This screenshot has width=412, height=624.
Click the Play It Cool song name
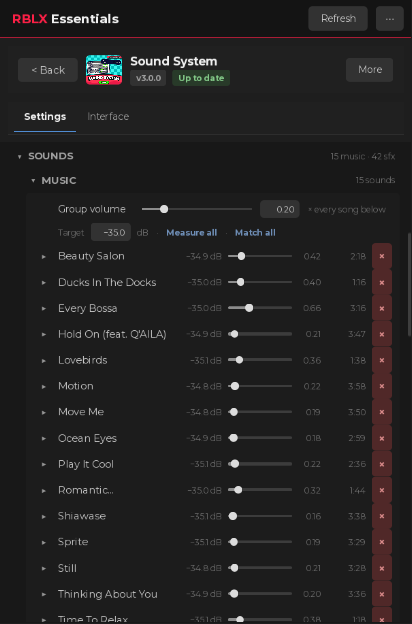[86, 464]
